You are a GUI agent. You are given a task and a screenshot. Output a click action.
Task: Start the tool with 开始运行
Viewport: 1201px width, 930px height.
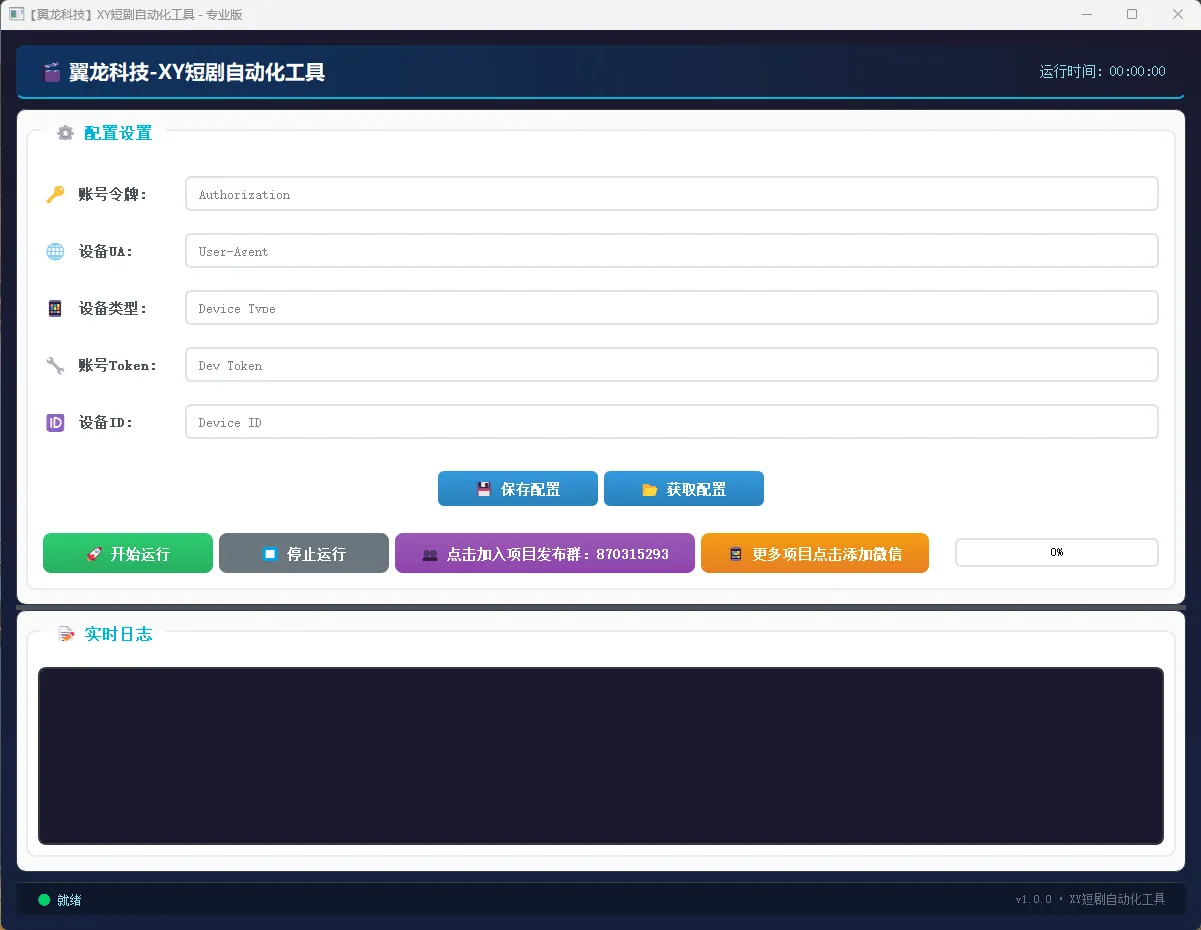128,554
